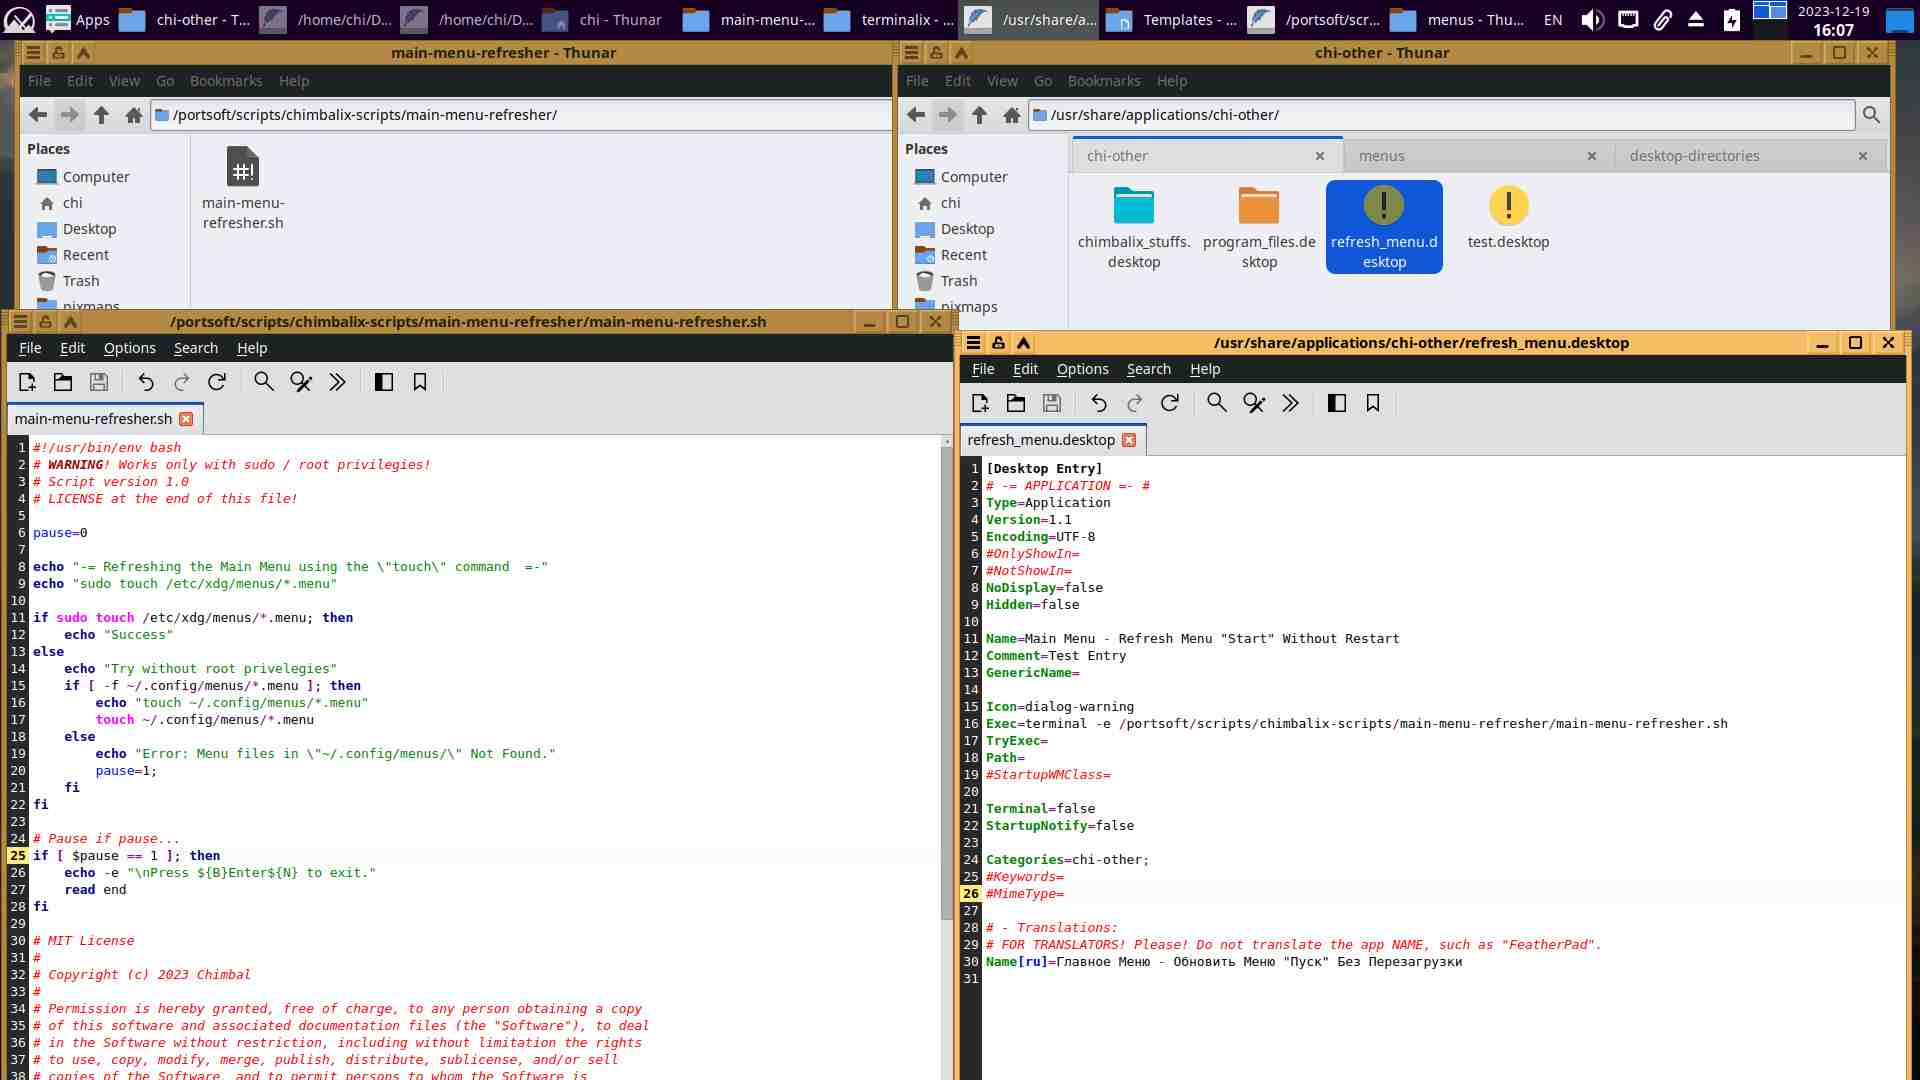Toggle side-pane icon in main-menu-refresher.sh editor toolbar
The height and width of the screenshot is (1080, 1920).
pos(384,382)
